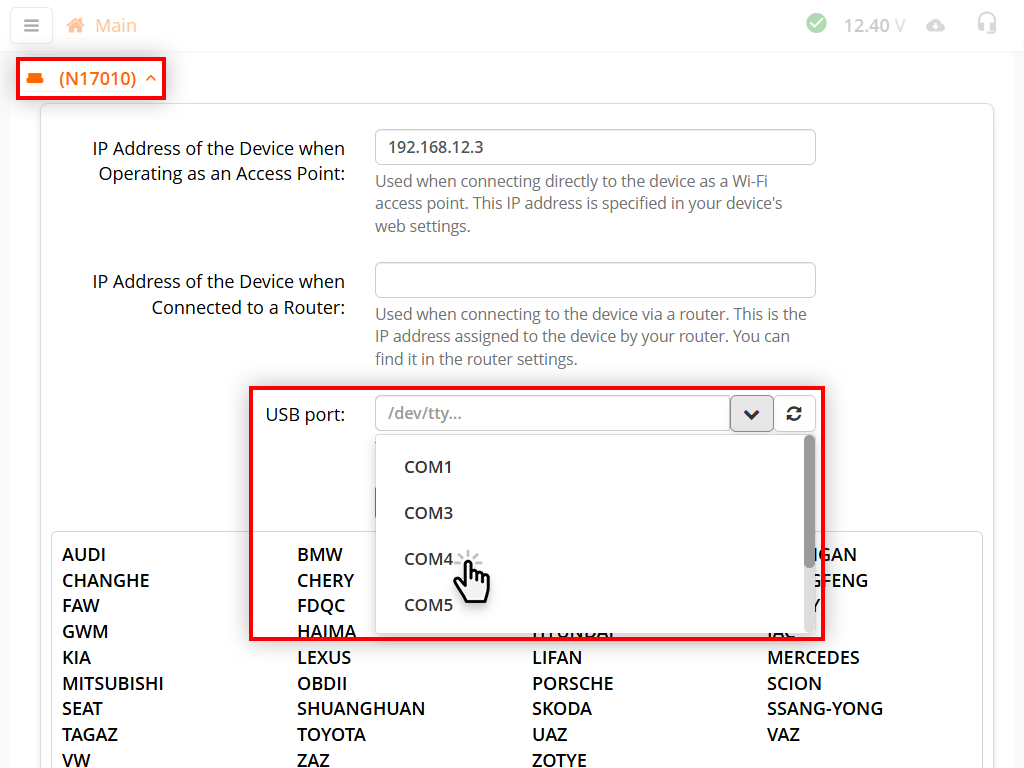The image size is (1024, 768).
Task: Toggle the USB port dropdown arrow
Action: pos(752,414)
